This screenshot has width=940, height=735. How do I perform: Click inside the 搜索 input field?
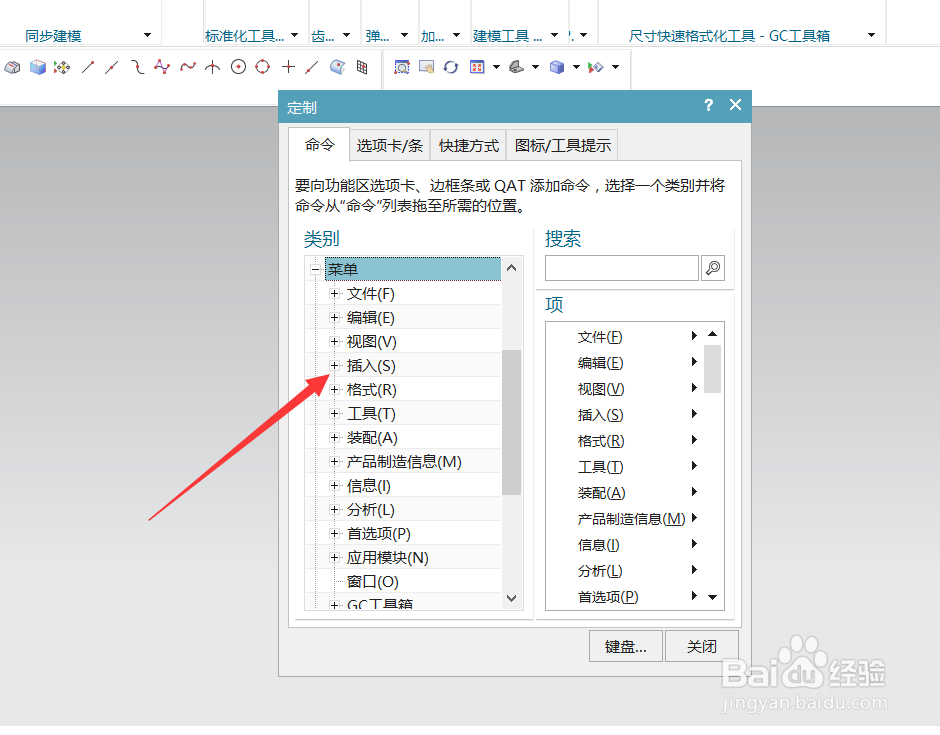click(x=620, y=268)
